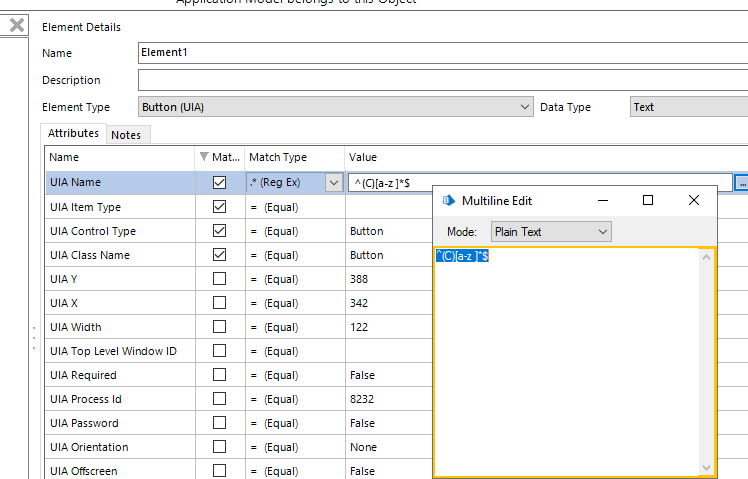Maximize the Multiline Edit dialog
The image size is (748, 479).
(x=647, y=201)
